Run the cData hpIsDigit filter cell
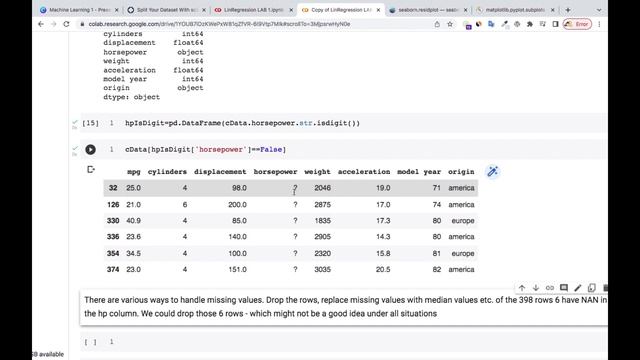This screenshot has width=640, height=360. point(90,149)
